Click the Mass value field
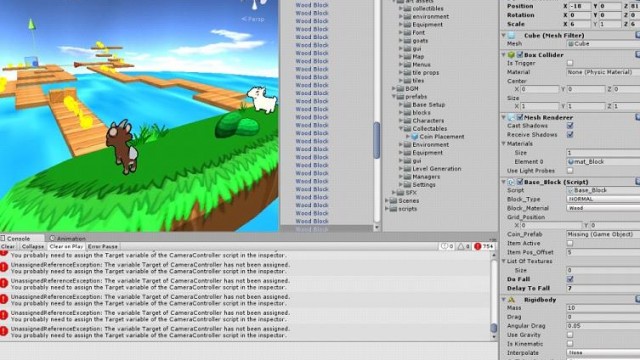 click(603, 308)
